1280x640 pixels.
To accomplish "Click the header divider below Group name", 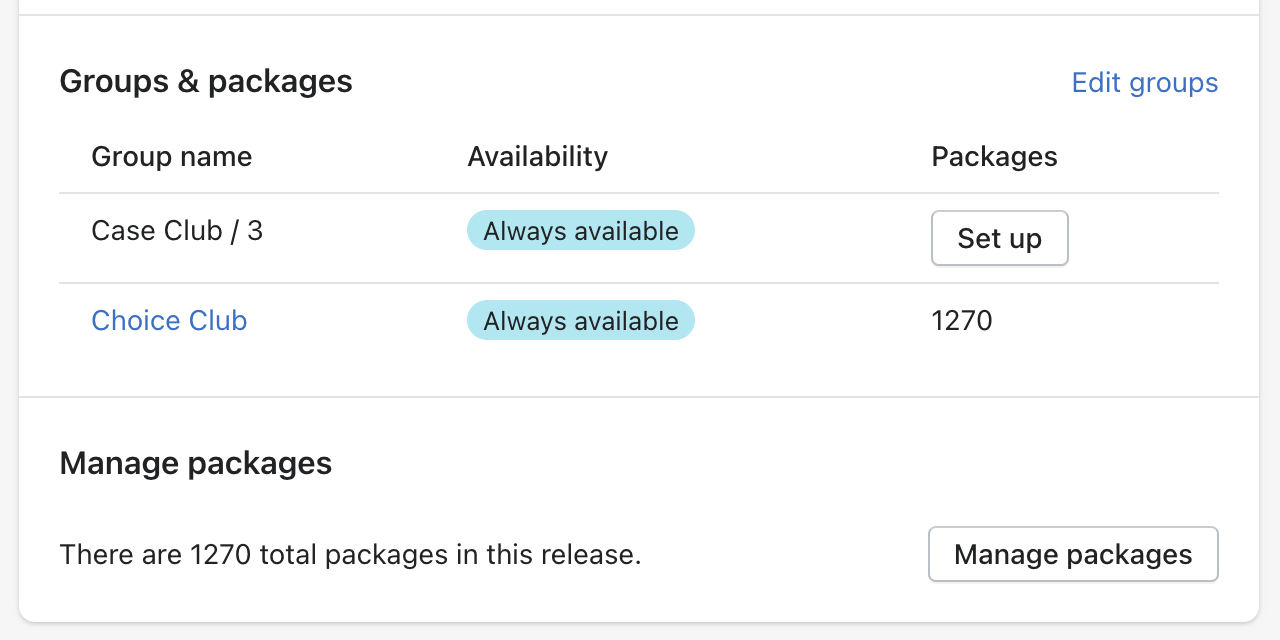I will [170, 193].
